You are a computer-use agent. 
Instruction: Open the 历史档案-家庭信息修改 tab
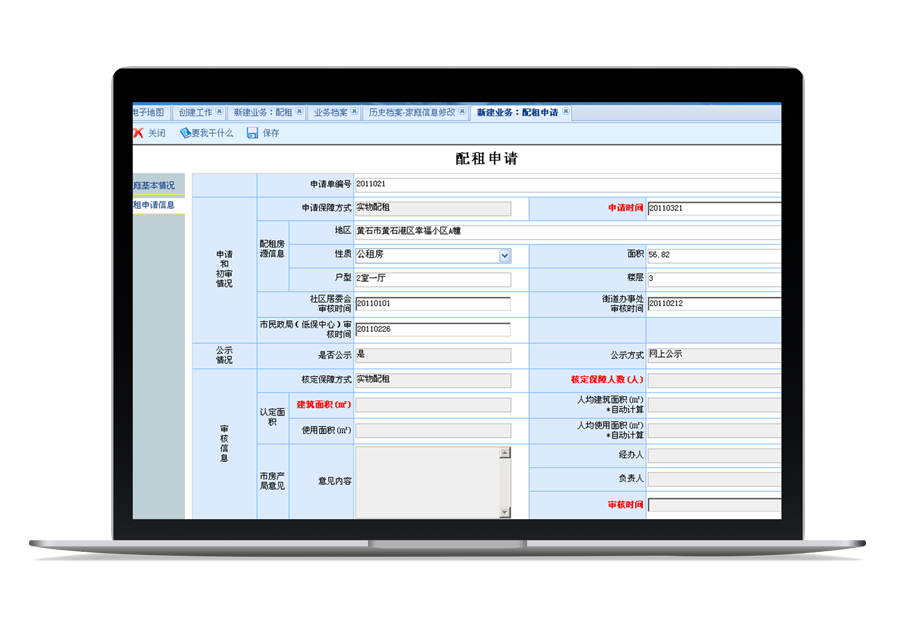pos(411,113)
